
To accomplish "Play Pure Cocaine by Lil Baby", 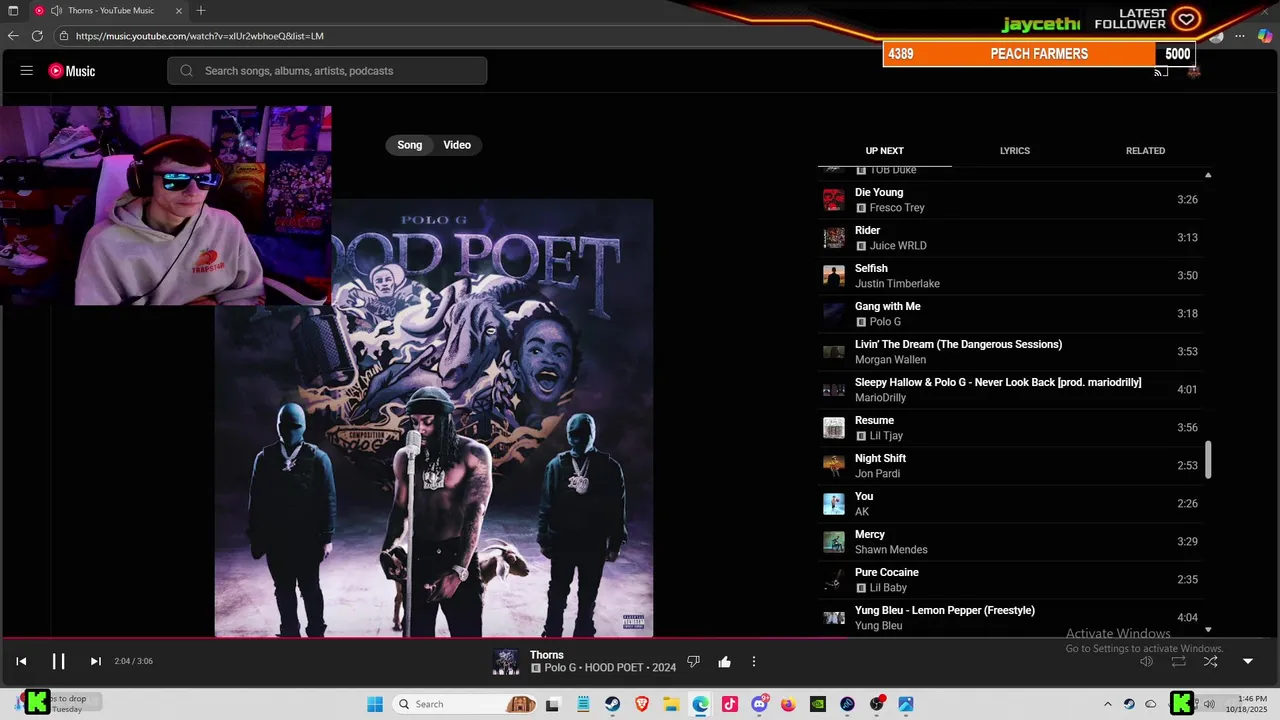I will click(x=1011, y=580).
